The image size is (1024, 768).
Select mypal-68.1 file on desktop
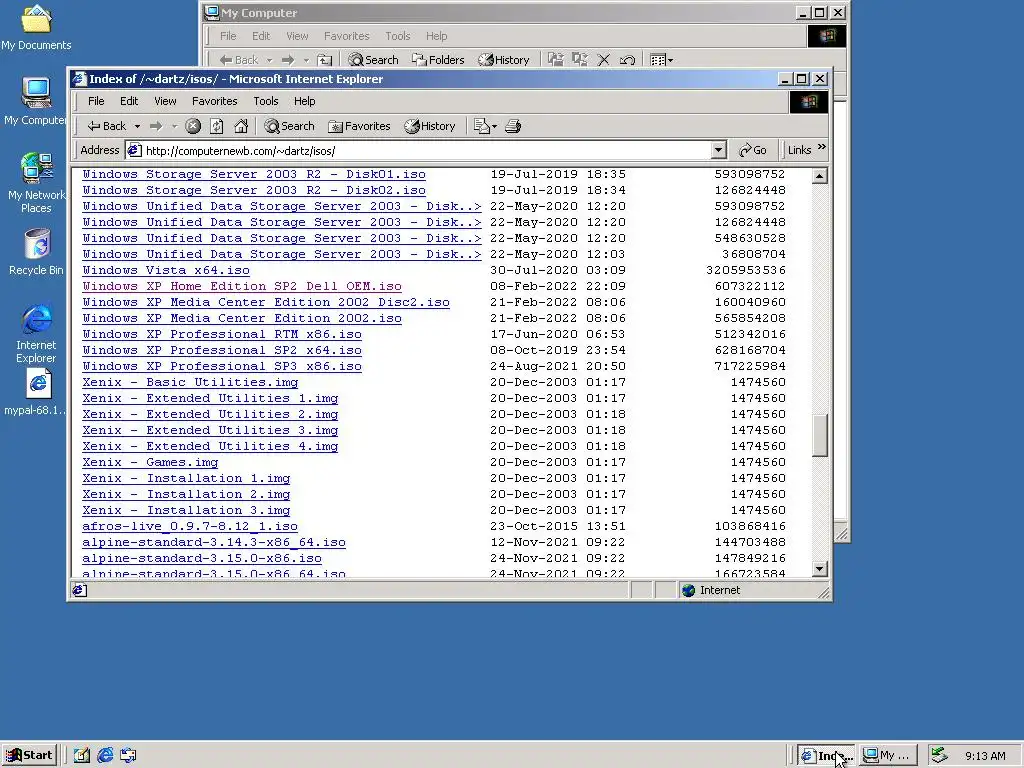point(37,392)
